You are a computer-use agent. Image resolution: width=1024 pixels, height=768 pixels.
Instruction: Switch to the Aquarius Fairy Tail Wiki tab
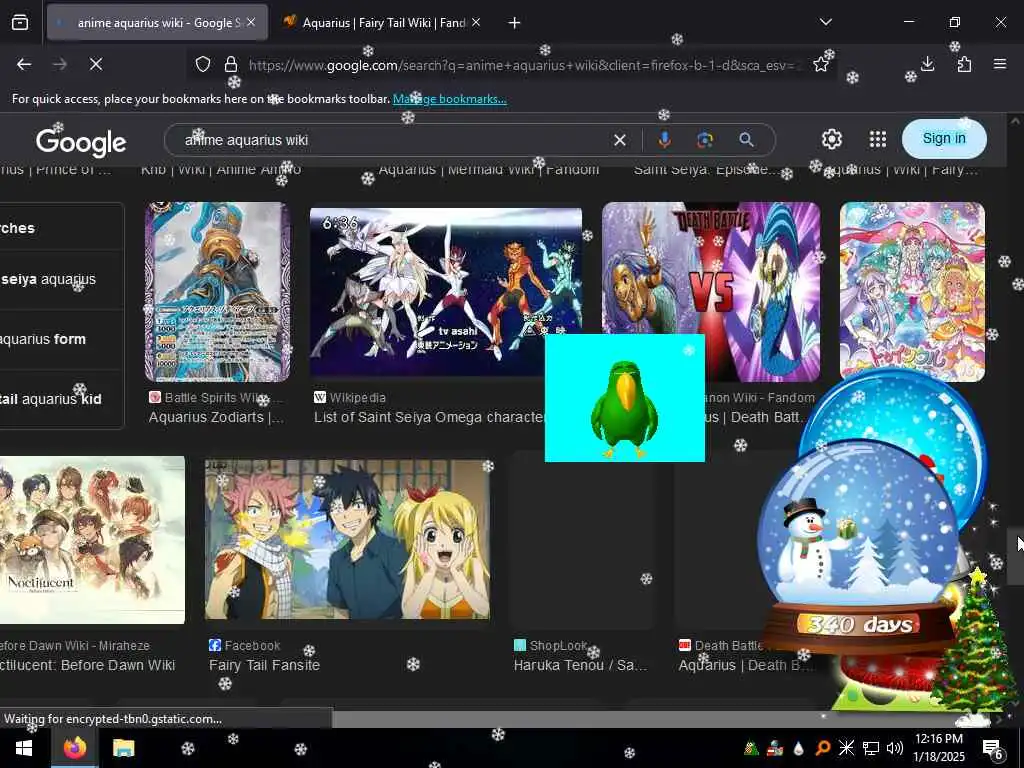pyautogui.click(x=383, y=23)
